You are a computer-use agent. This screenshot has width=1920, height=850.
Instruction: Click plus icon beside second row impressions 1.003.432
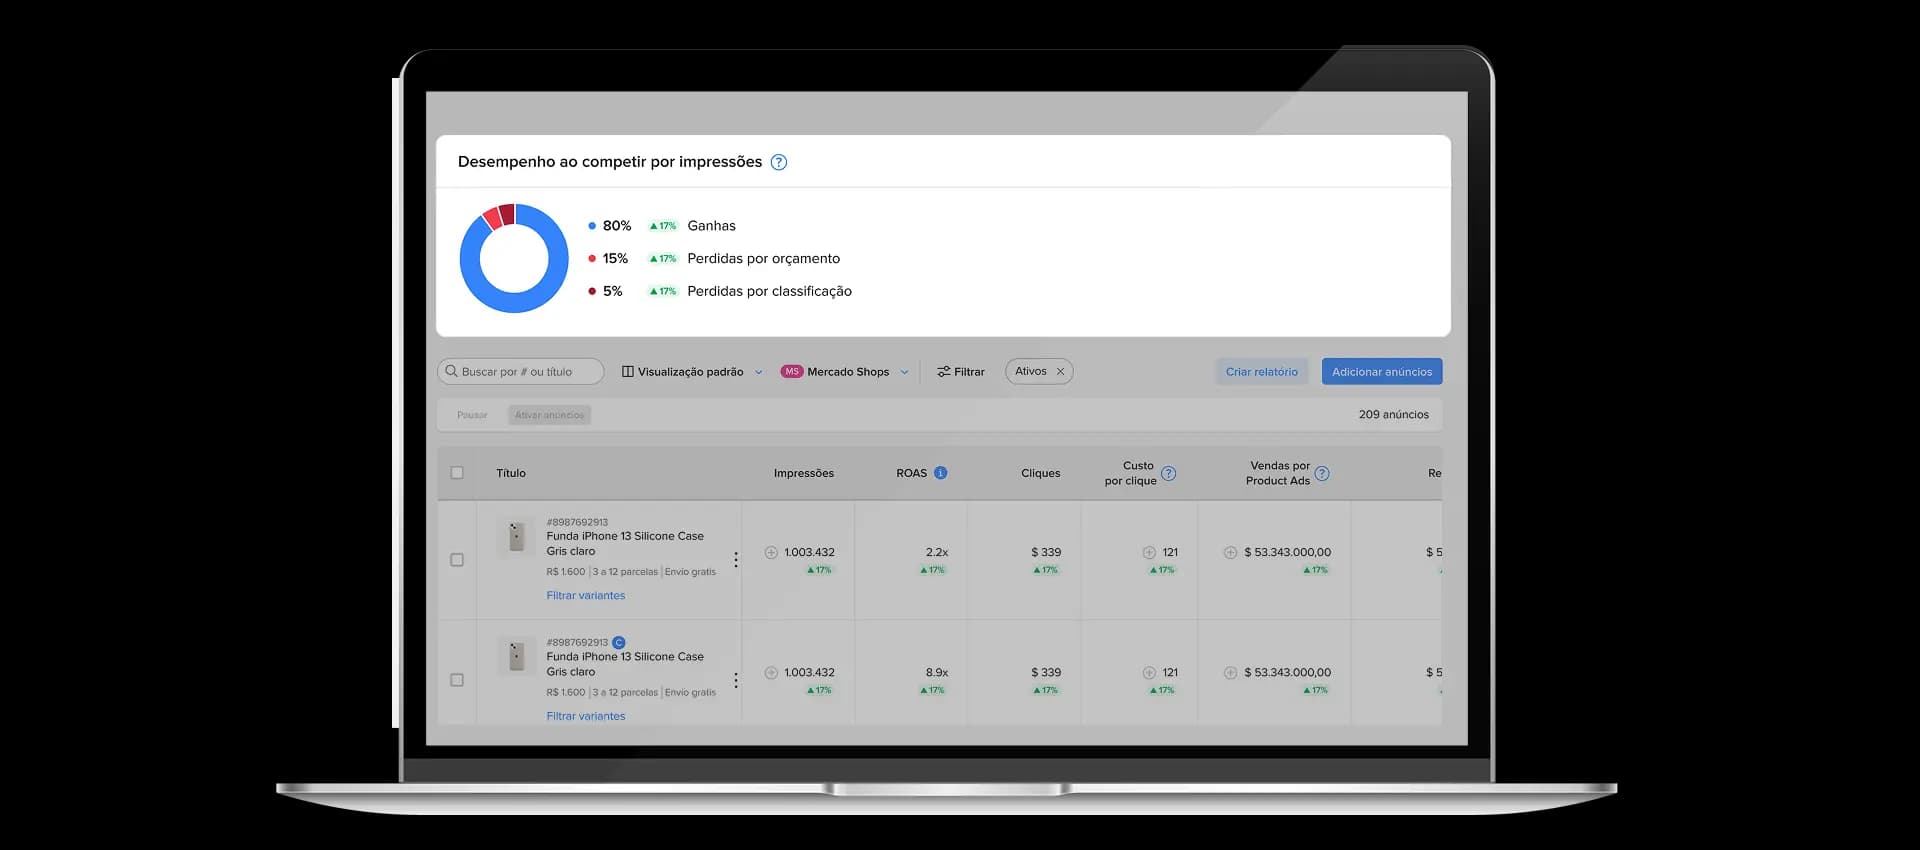click(x=771, y=673)
